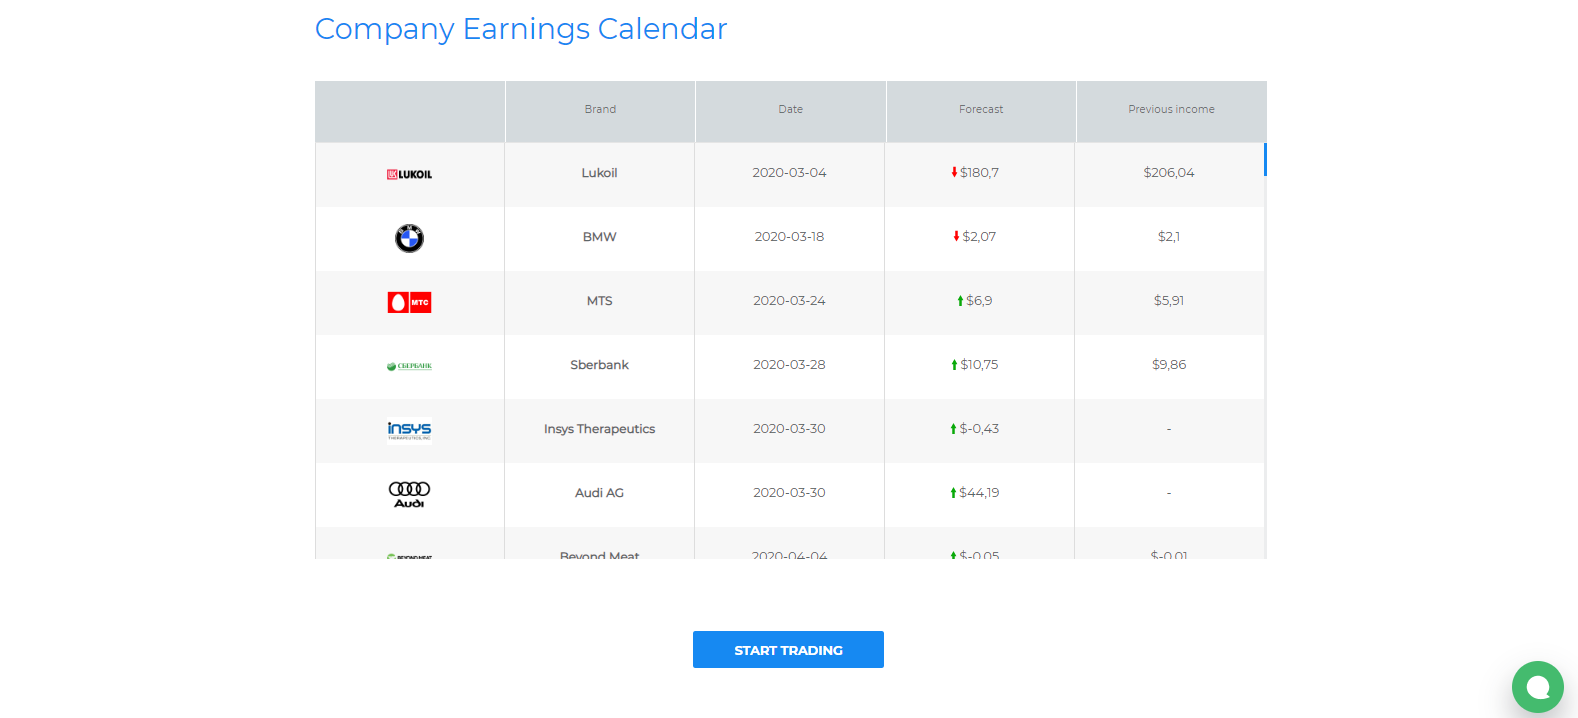Click the red down arrow beside $180,7
The width and height of the screenshot is (1578, 718).
pos(954,173)
